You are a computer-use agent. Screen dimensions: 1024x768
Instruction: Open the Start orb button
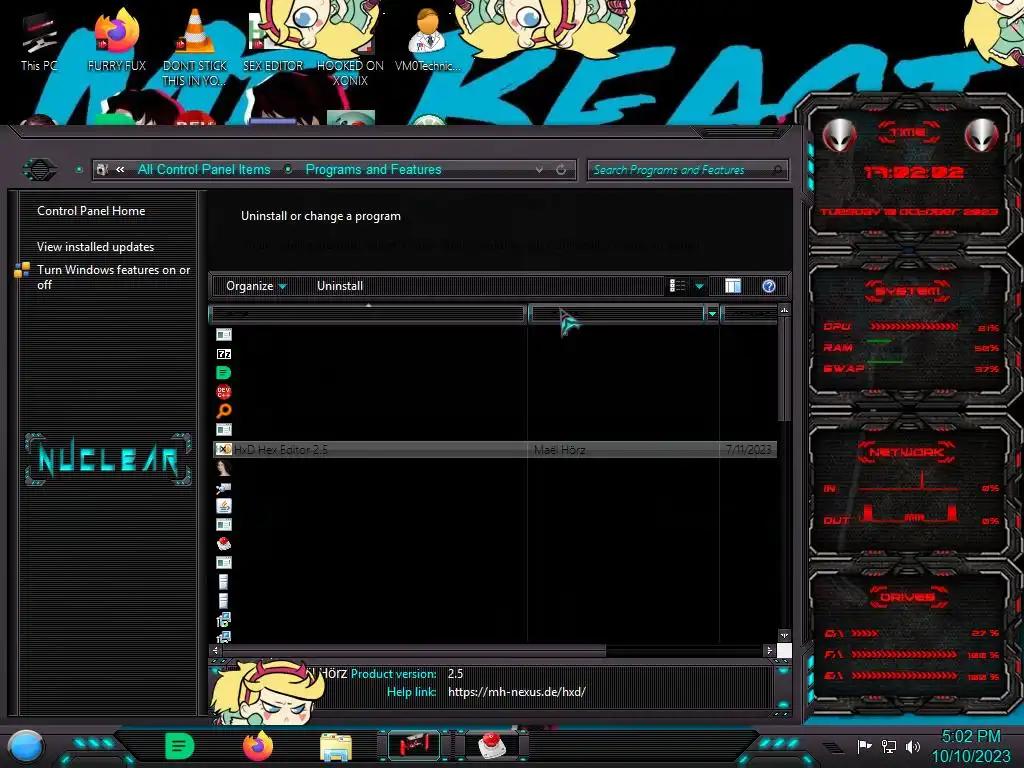point(26,746)
